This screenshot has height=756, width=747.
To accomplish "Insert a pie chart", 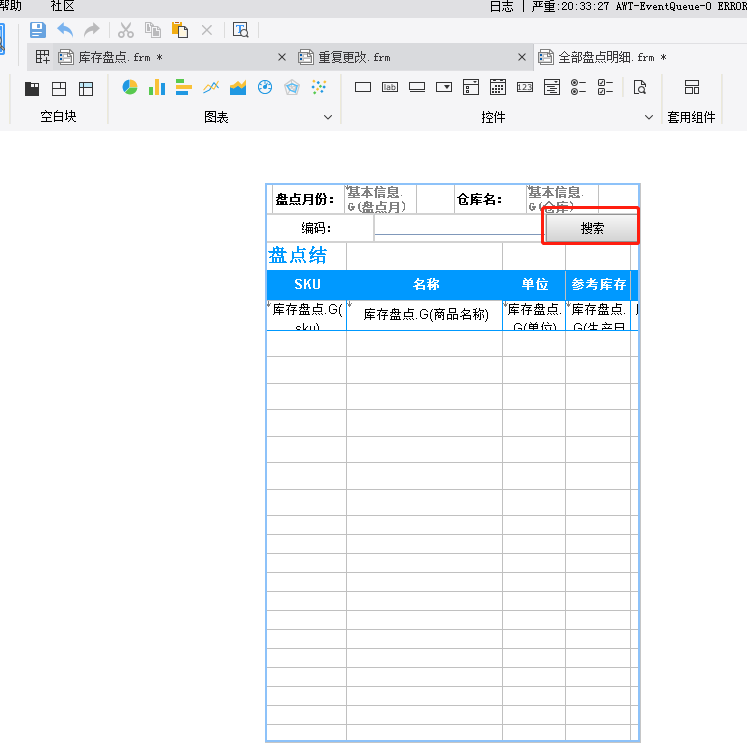I will click(130, 88).
